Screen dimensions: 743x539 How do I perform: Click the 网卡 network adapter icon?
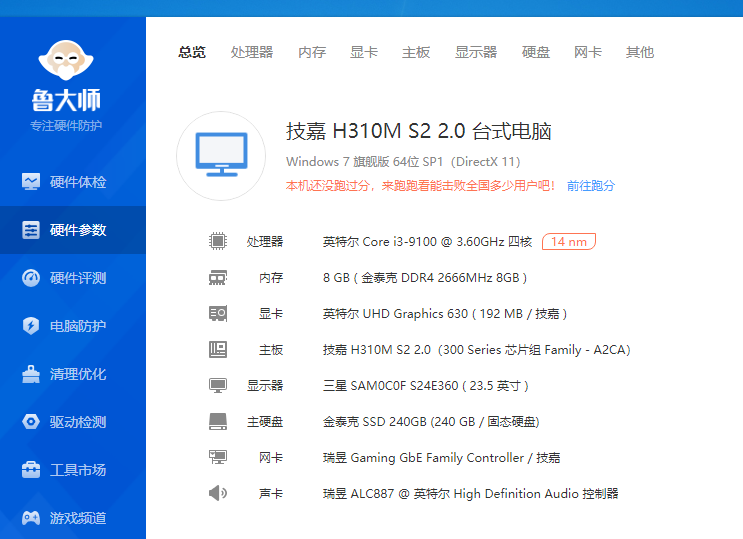[218, 457]
